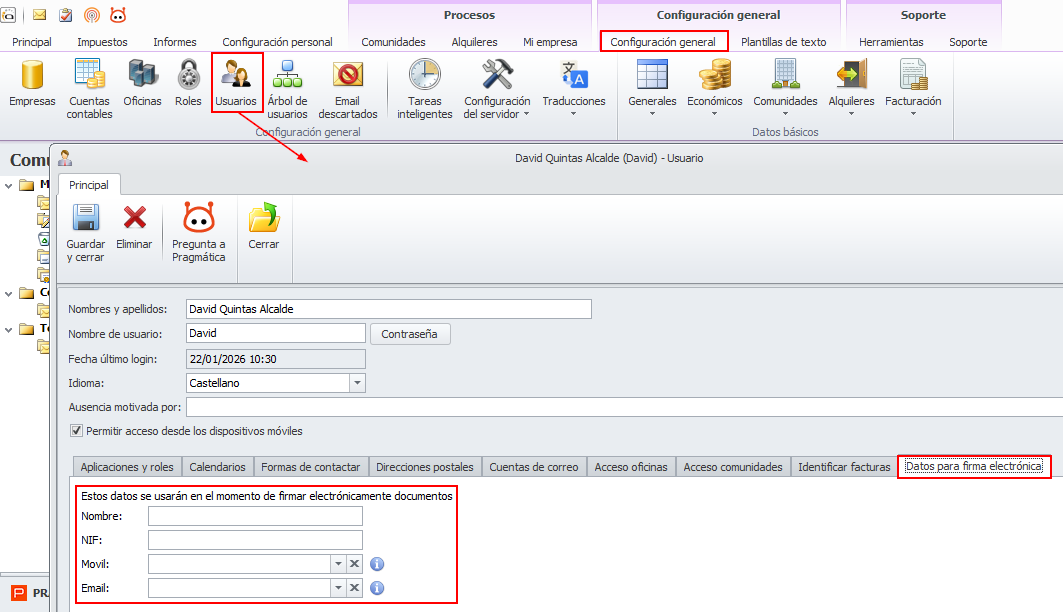This screenshot has width=1063, height=612.
Task: Switch to Plantillas de texto tab
Action: (784, 42)
